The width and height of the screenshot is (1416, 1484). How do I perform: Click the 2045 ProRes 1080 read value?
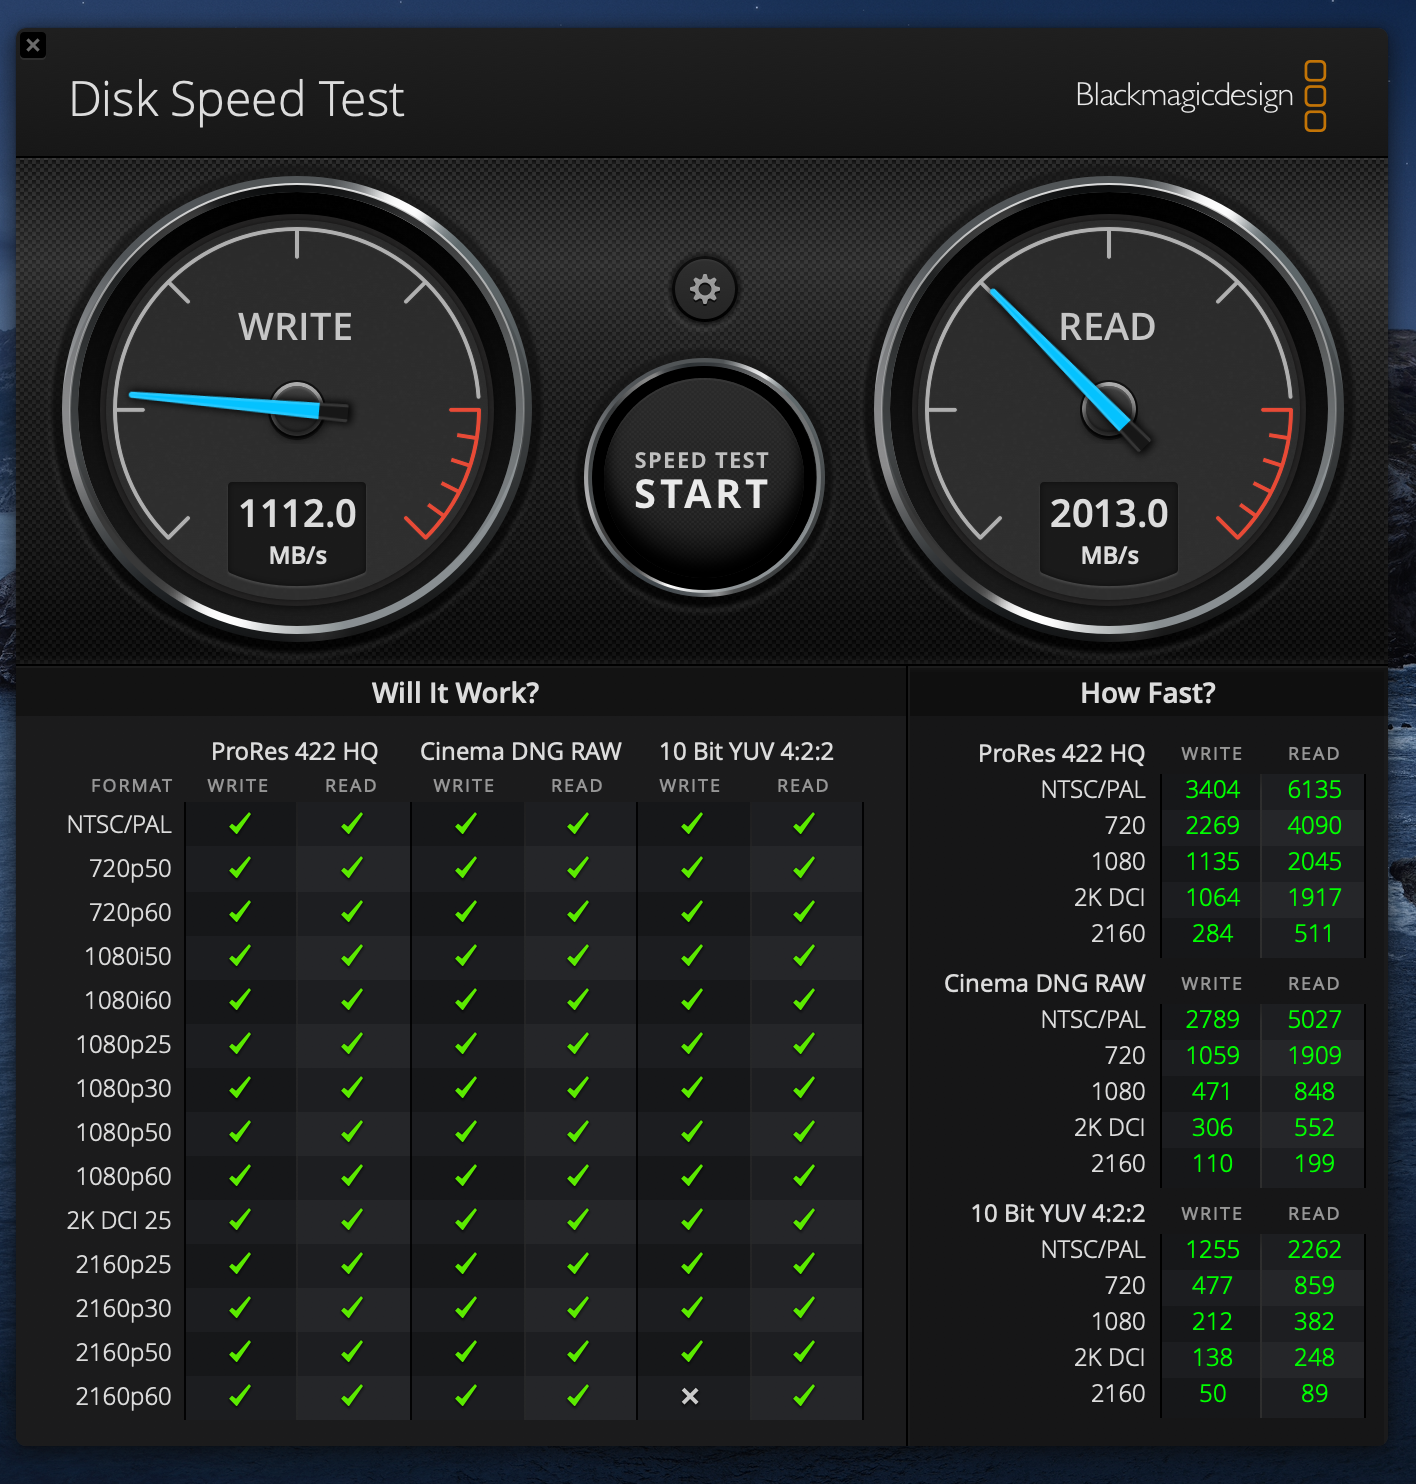pos(1314,861)
